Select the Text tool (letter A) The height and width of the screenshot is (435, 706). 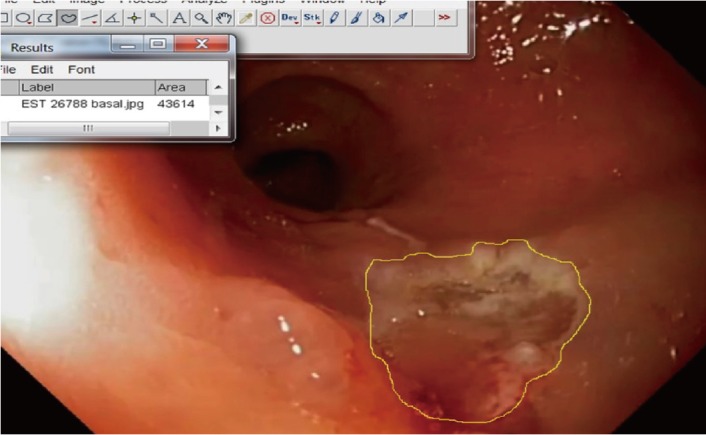pos(179,18)
